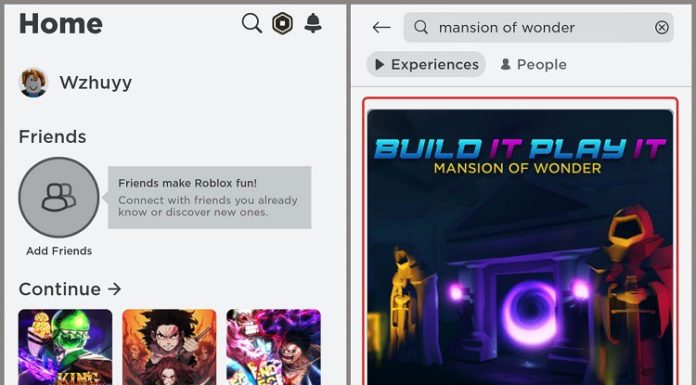696x385 pixels.
Task: Click the Wzhuyy username text
Action: point(95,83)
